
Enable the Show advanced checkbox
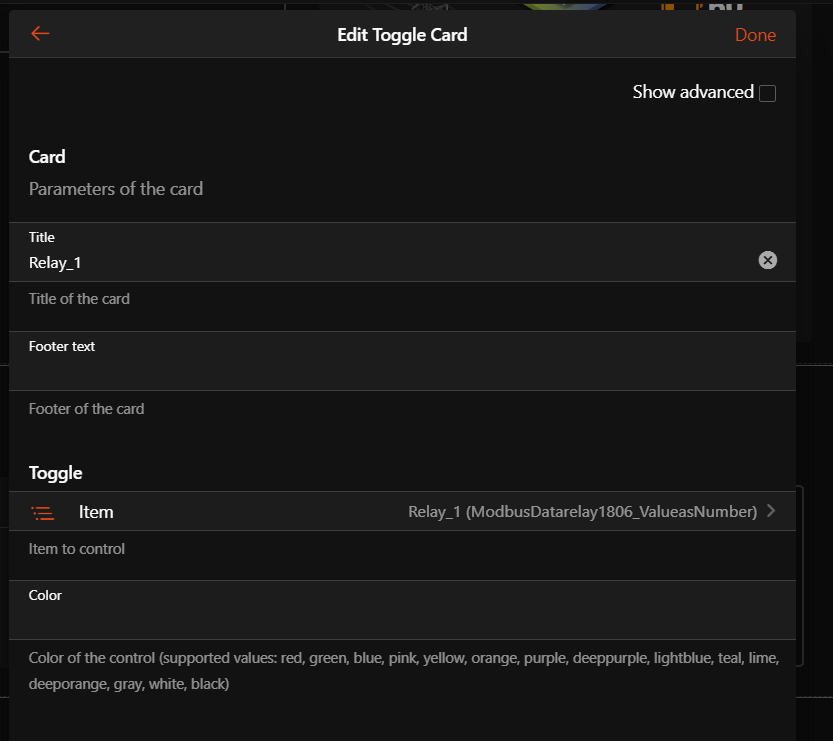[767, 93]
